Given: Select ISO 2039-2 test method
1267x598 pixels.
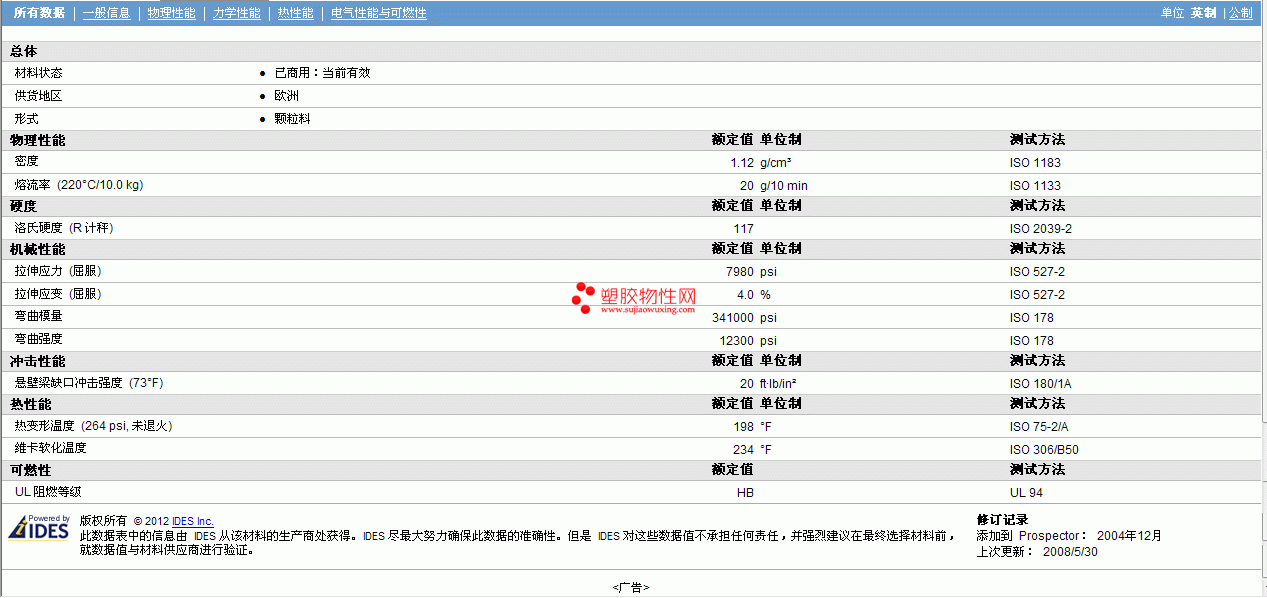Looking at the screenshot, I should [1041, 228].
